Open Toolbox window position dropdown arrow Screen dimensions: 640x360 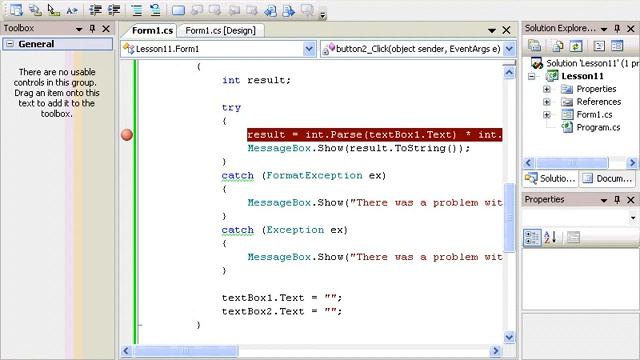tap(79, 29)
